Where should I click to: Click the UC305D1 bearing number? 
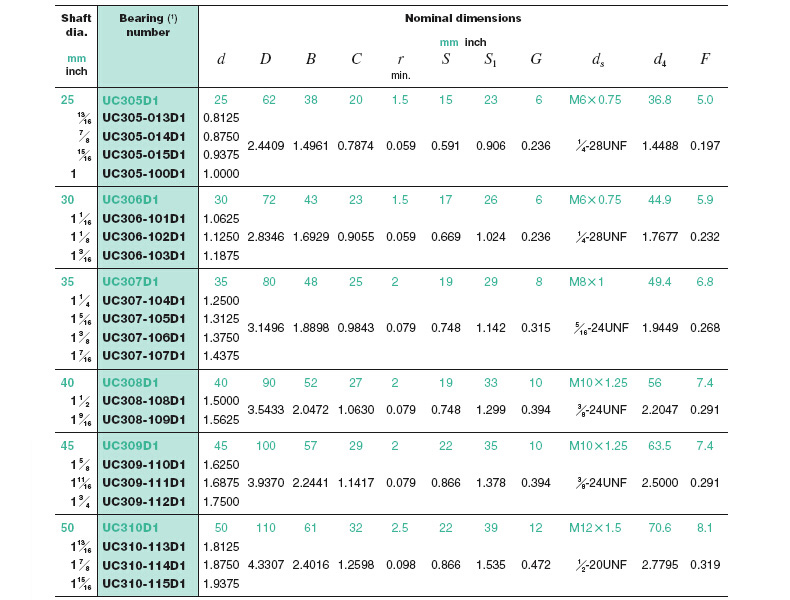(x=131, y=100)
